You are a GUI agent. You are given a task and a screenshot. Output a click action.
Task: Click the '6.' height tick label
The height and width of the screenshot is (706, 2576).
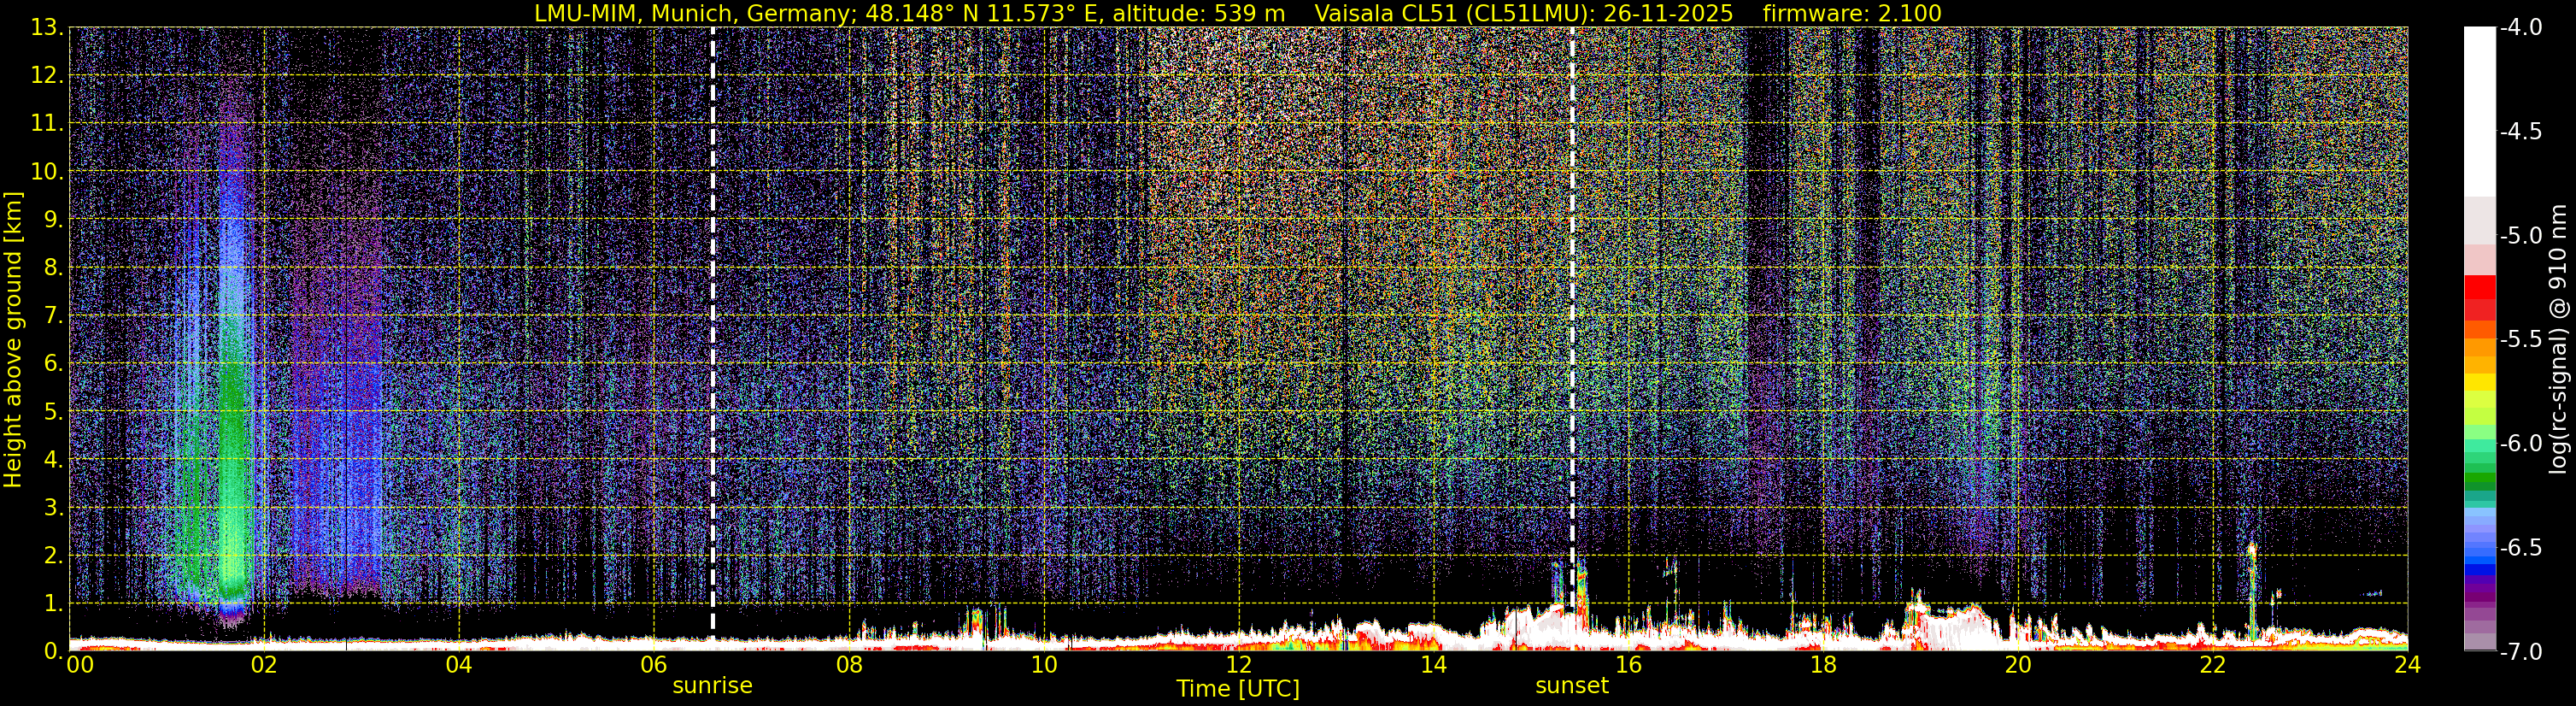tap(54, 364)
